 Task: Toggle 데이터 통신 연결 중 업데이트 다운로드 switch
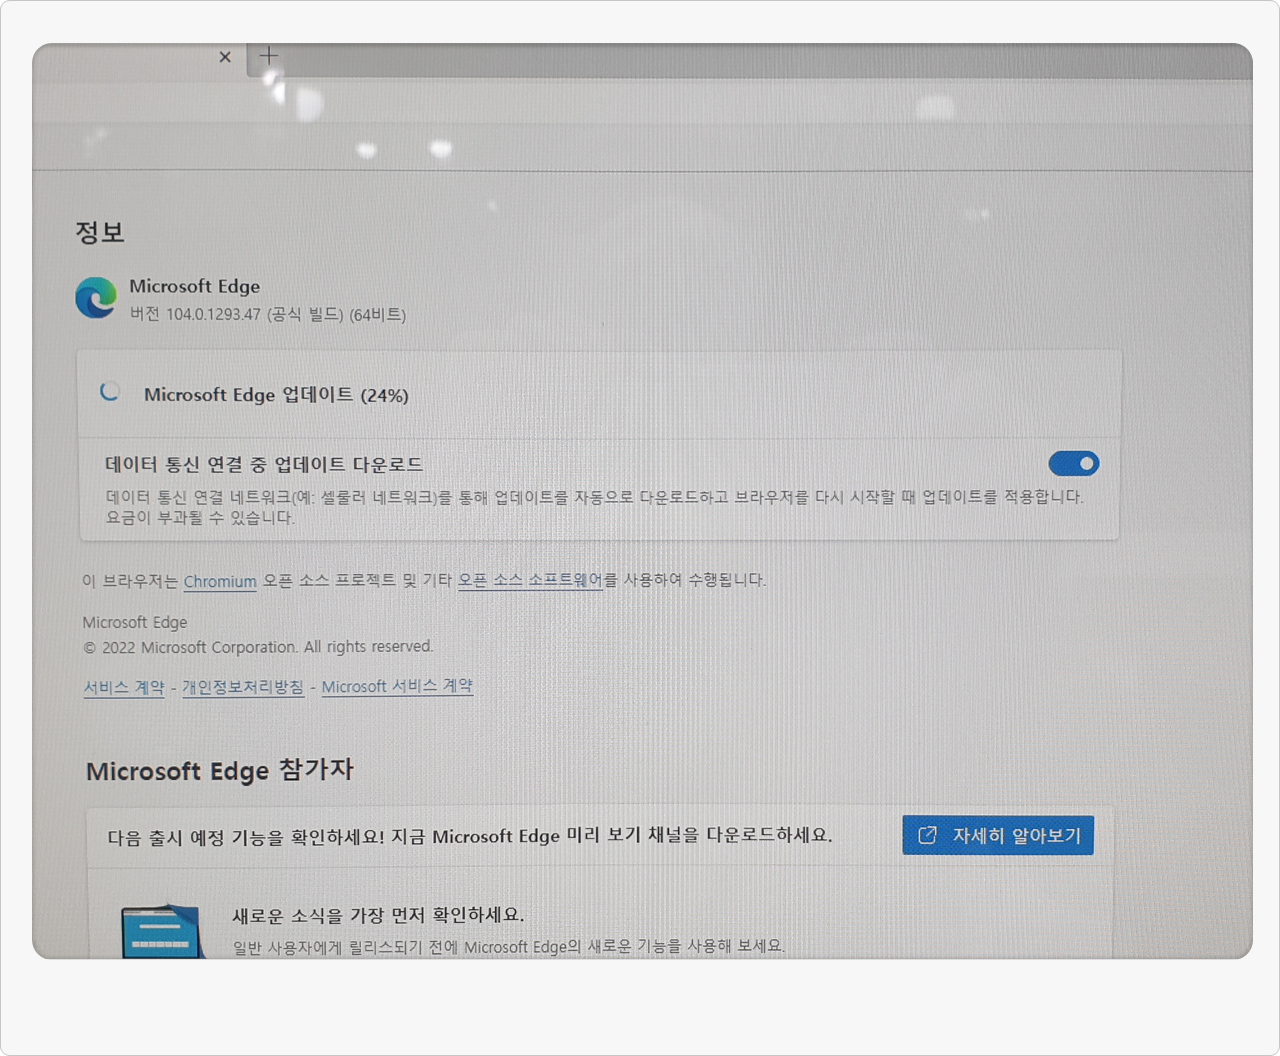(1073, 463)
